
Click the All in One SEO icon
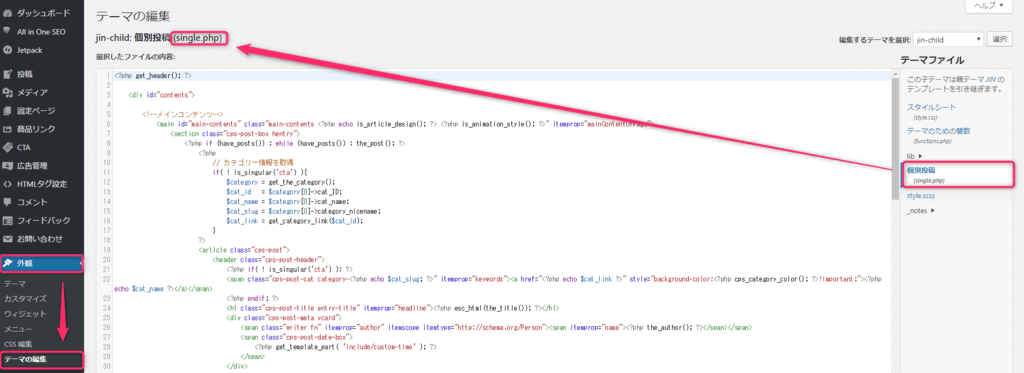point(7,31)
